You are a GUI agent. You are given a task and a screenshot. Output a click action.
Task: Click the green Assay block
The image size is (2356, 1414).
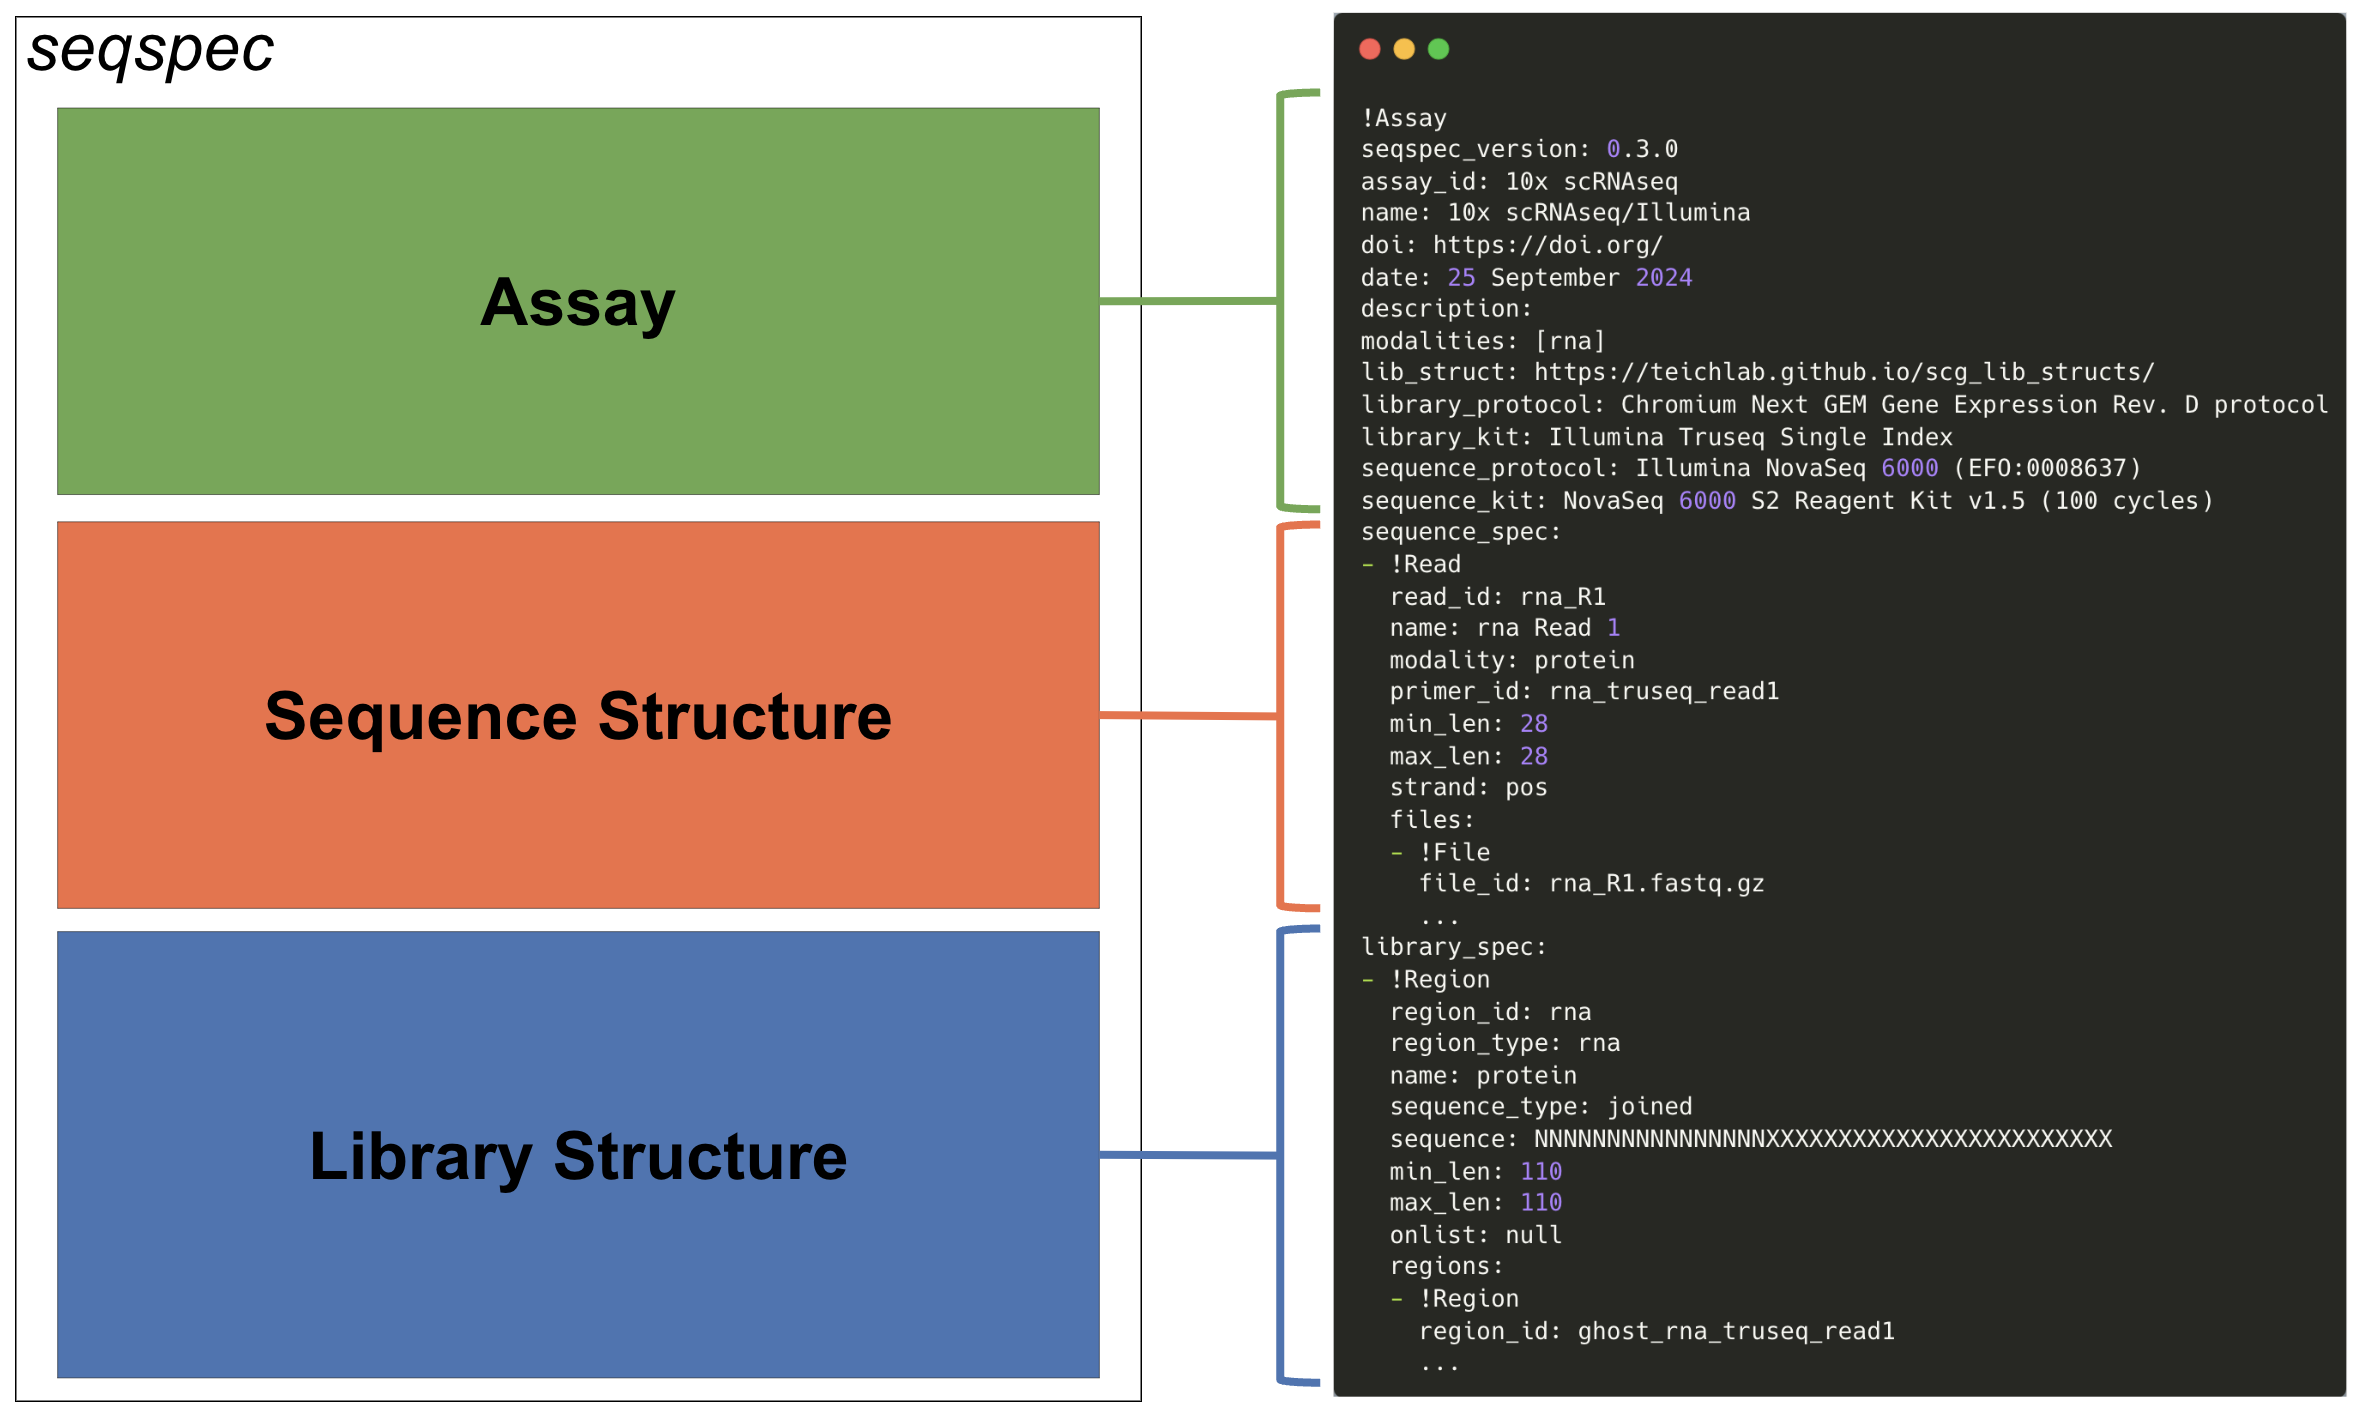click(578, 301)
